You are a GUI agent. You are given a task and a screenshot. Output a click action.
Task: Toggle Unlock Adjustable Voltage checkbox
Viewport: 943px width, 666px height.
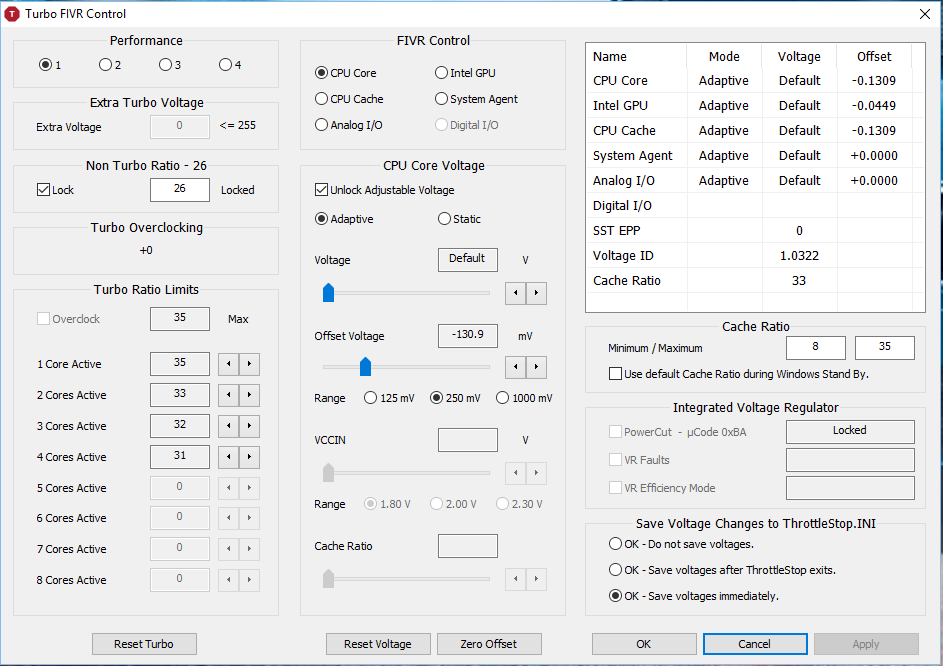tap(321, 190)
